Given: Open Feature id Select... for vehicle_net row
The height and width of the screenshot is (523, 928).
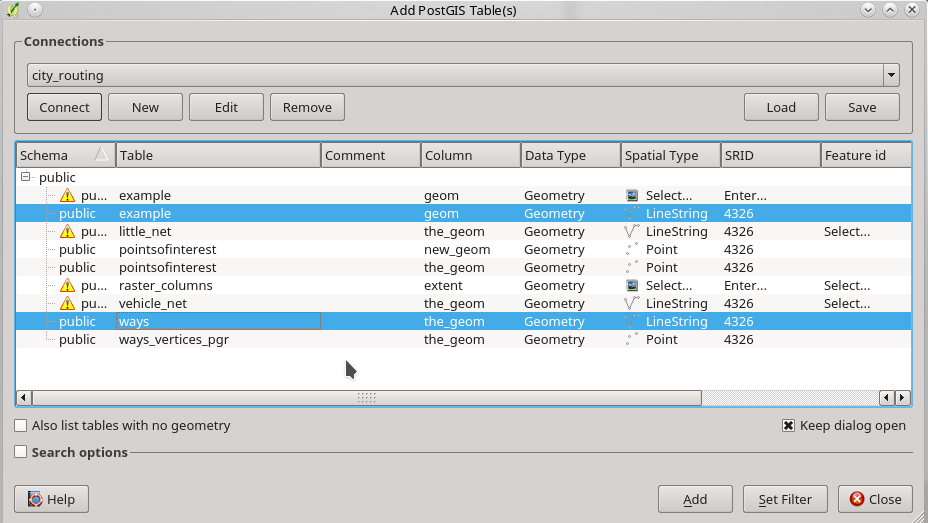Looking at the screenshot, I should (847, 304).
